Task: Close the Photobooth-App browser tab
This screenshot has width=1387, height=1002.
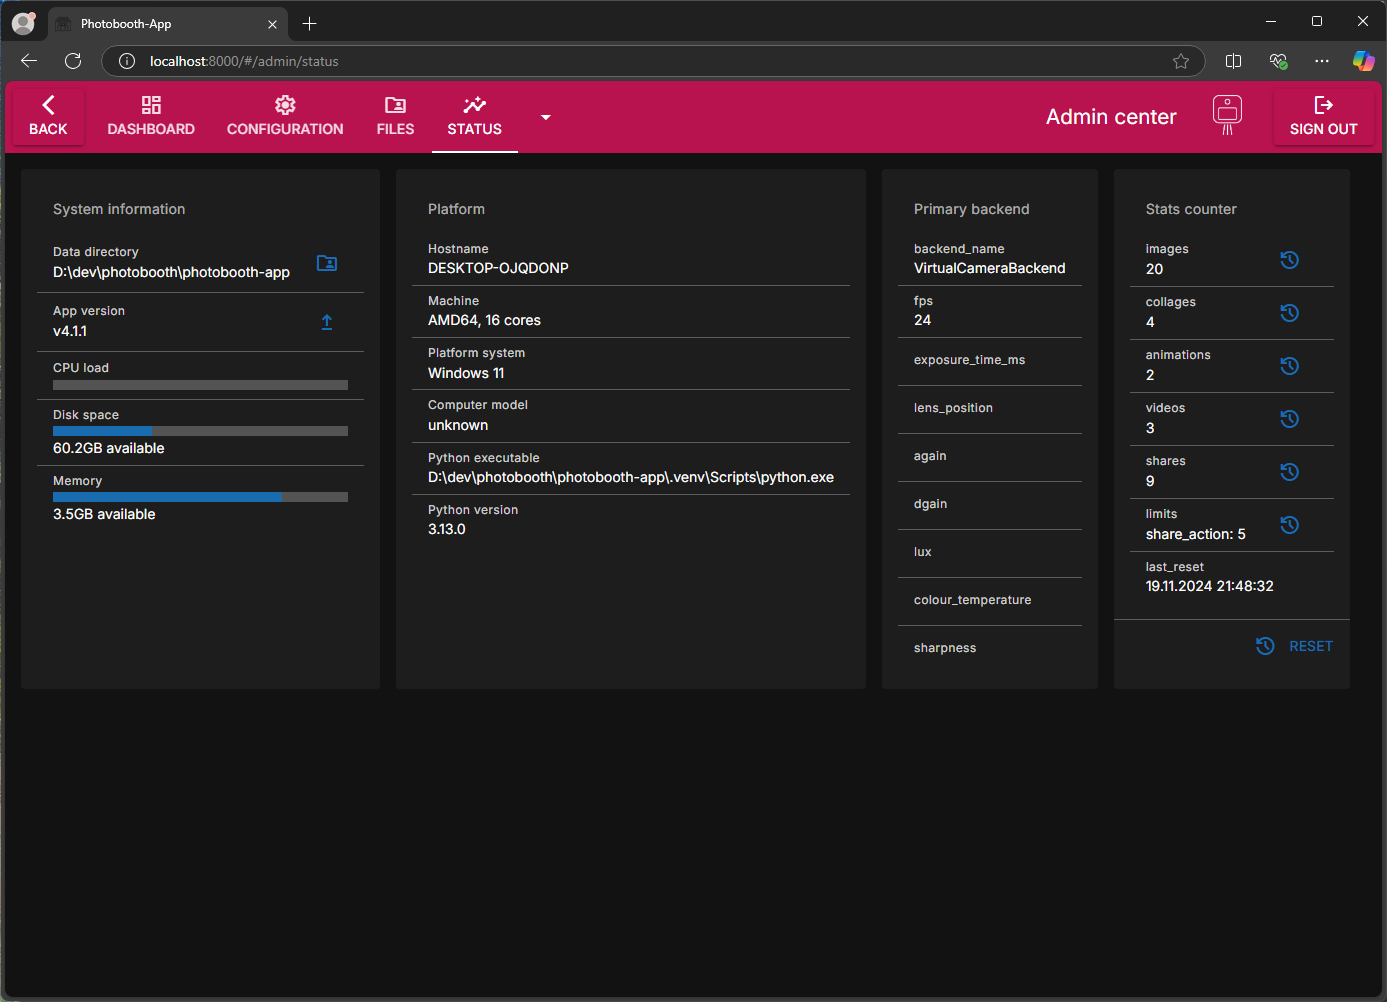Action: (272, 24)
